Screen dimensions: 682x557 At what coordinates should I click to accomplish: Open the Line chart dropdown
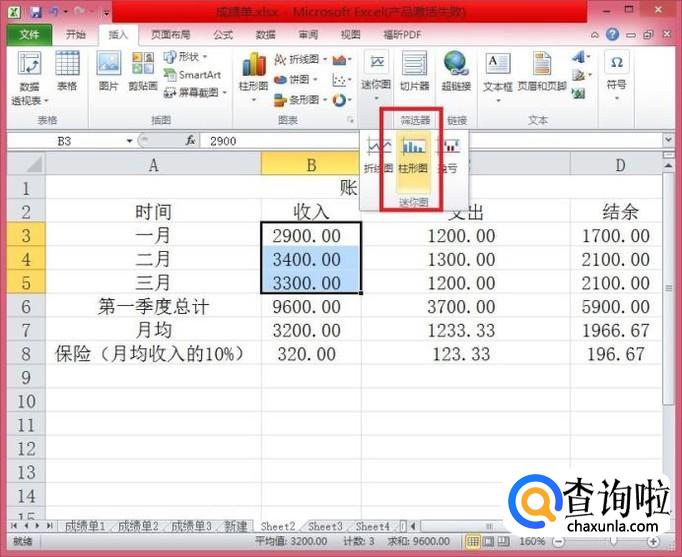pyautogui.click(x=301, y=59)
